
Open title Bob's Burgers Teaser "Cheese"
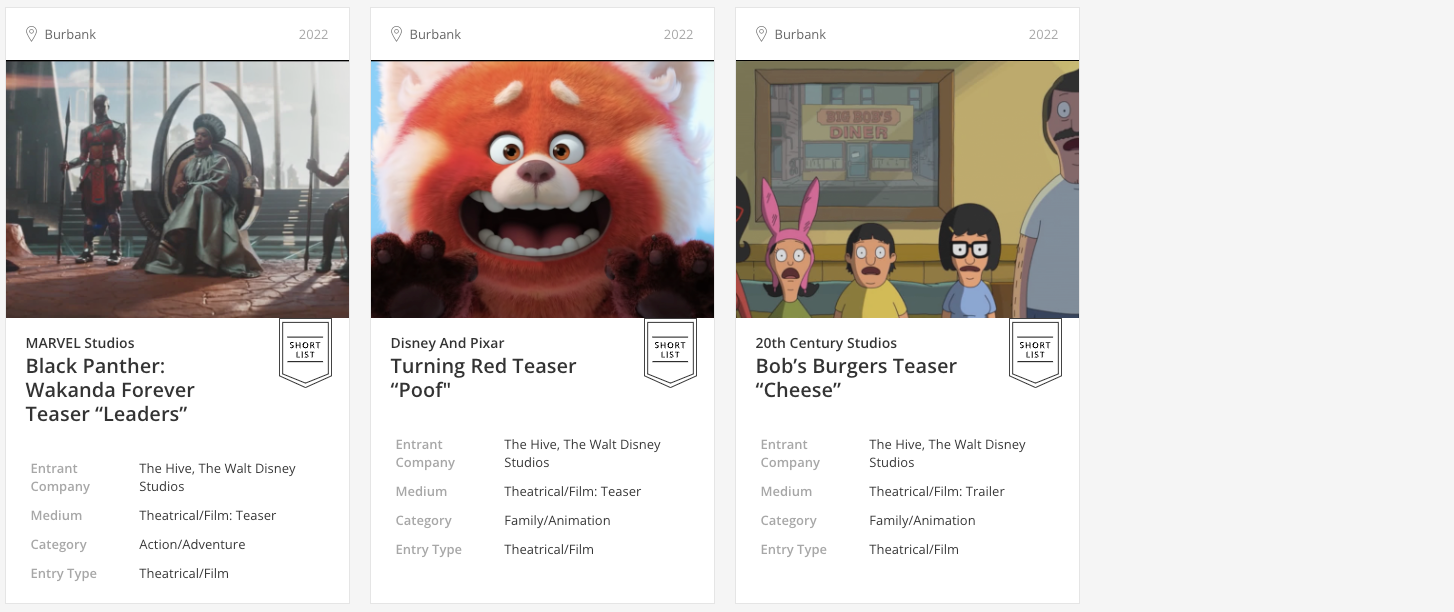pyautogui.click(x=856, y=378)
